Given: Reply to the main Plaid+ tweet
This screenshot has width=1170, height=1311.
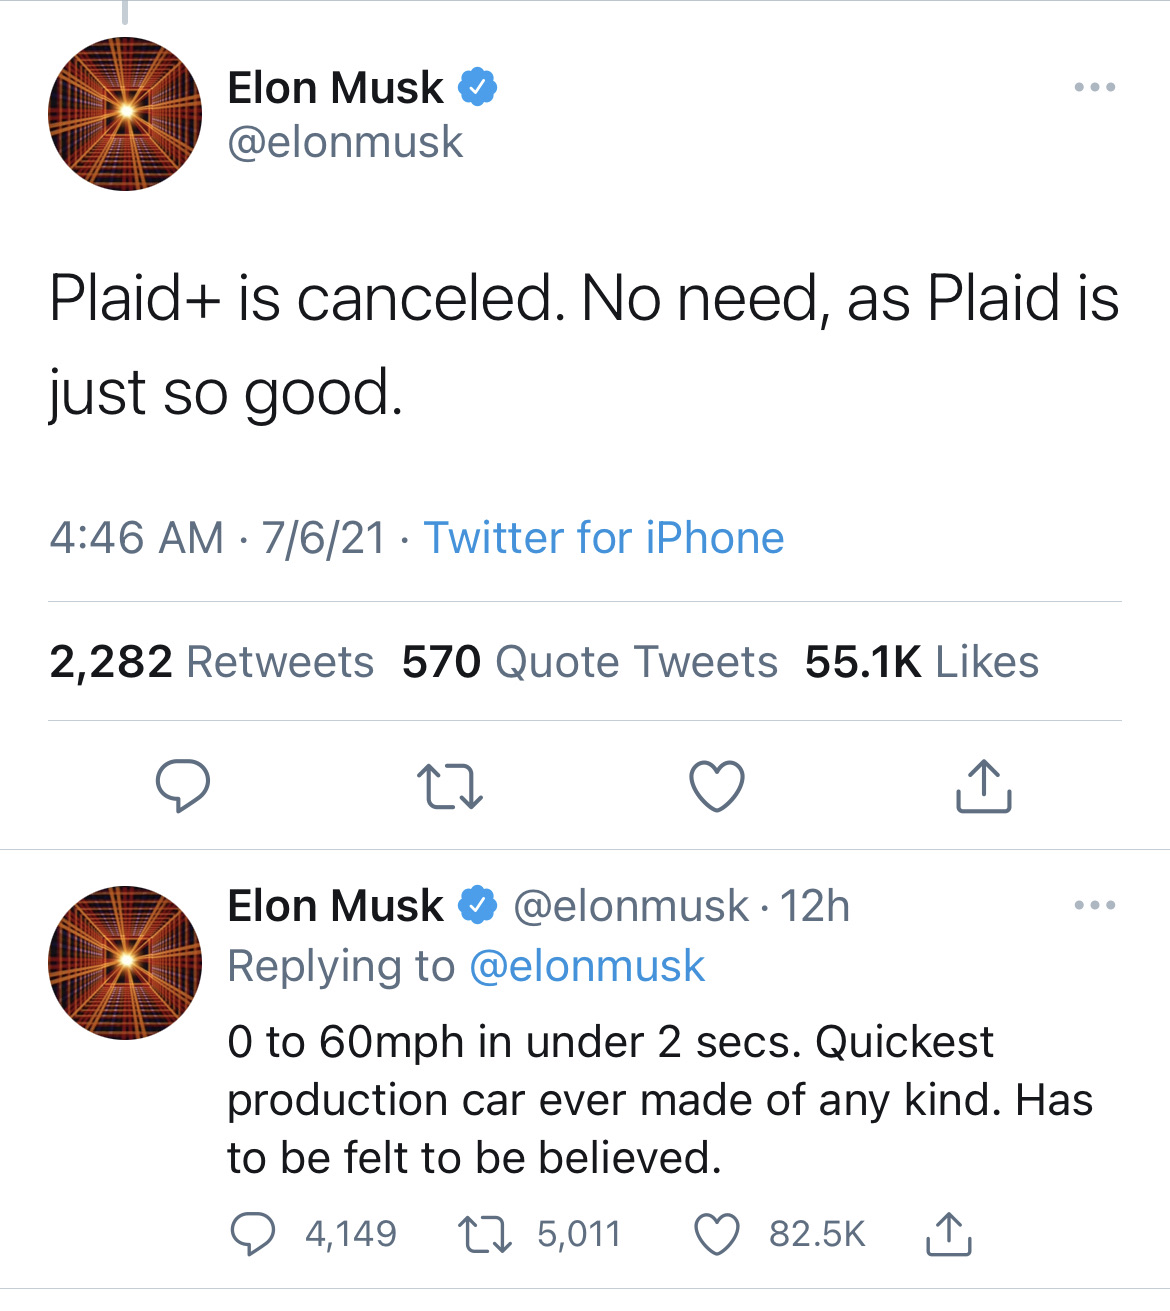Looking at the screenshot, I should (183, 785).
